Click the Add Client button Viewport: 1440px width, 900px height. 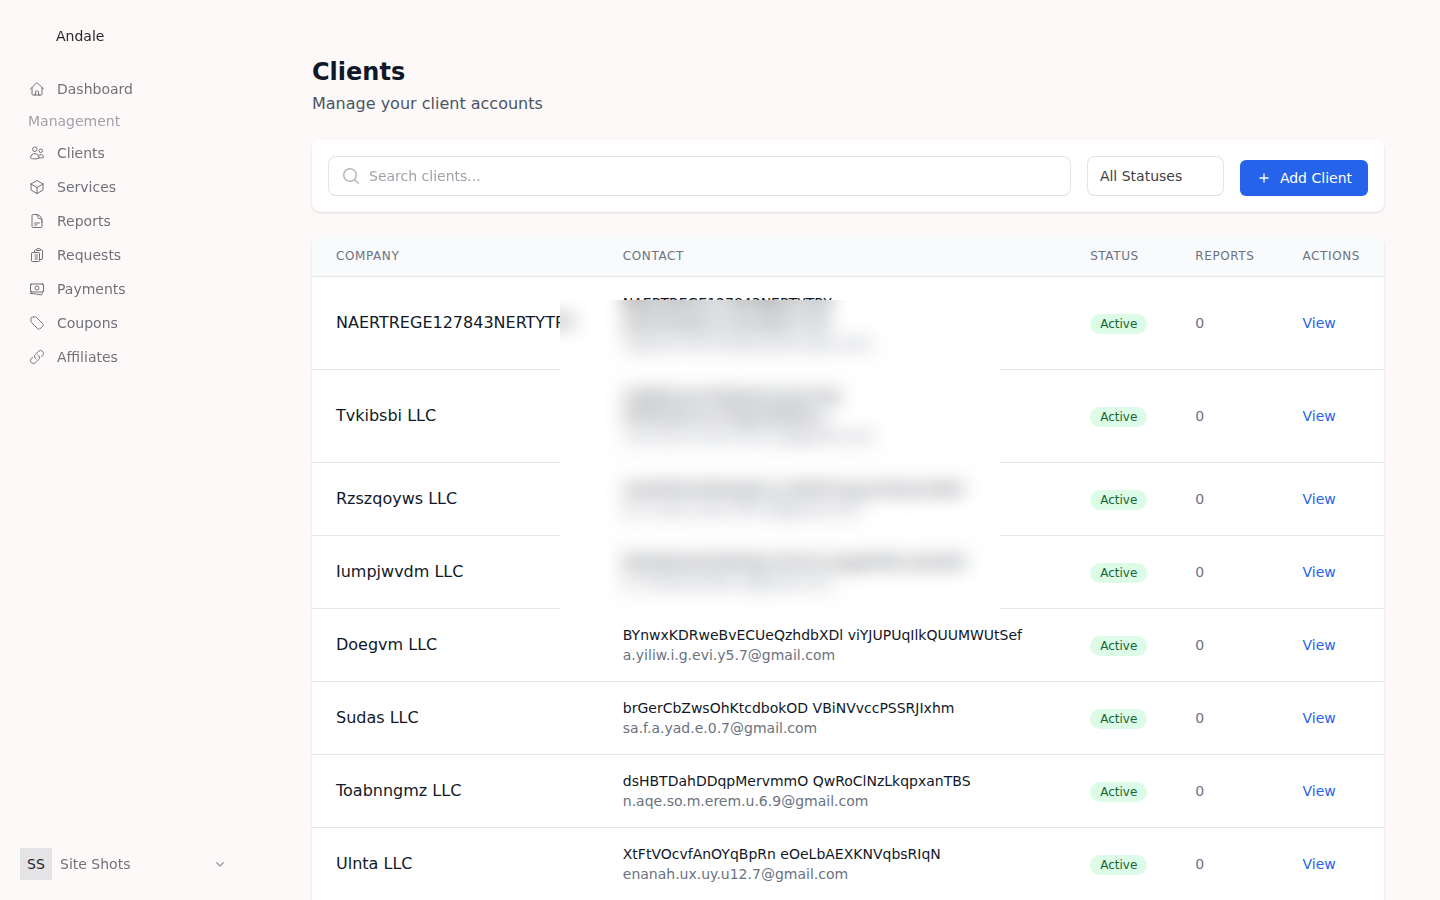[1303, 178]
